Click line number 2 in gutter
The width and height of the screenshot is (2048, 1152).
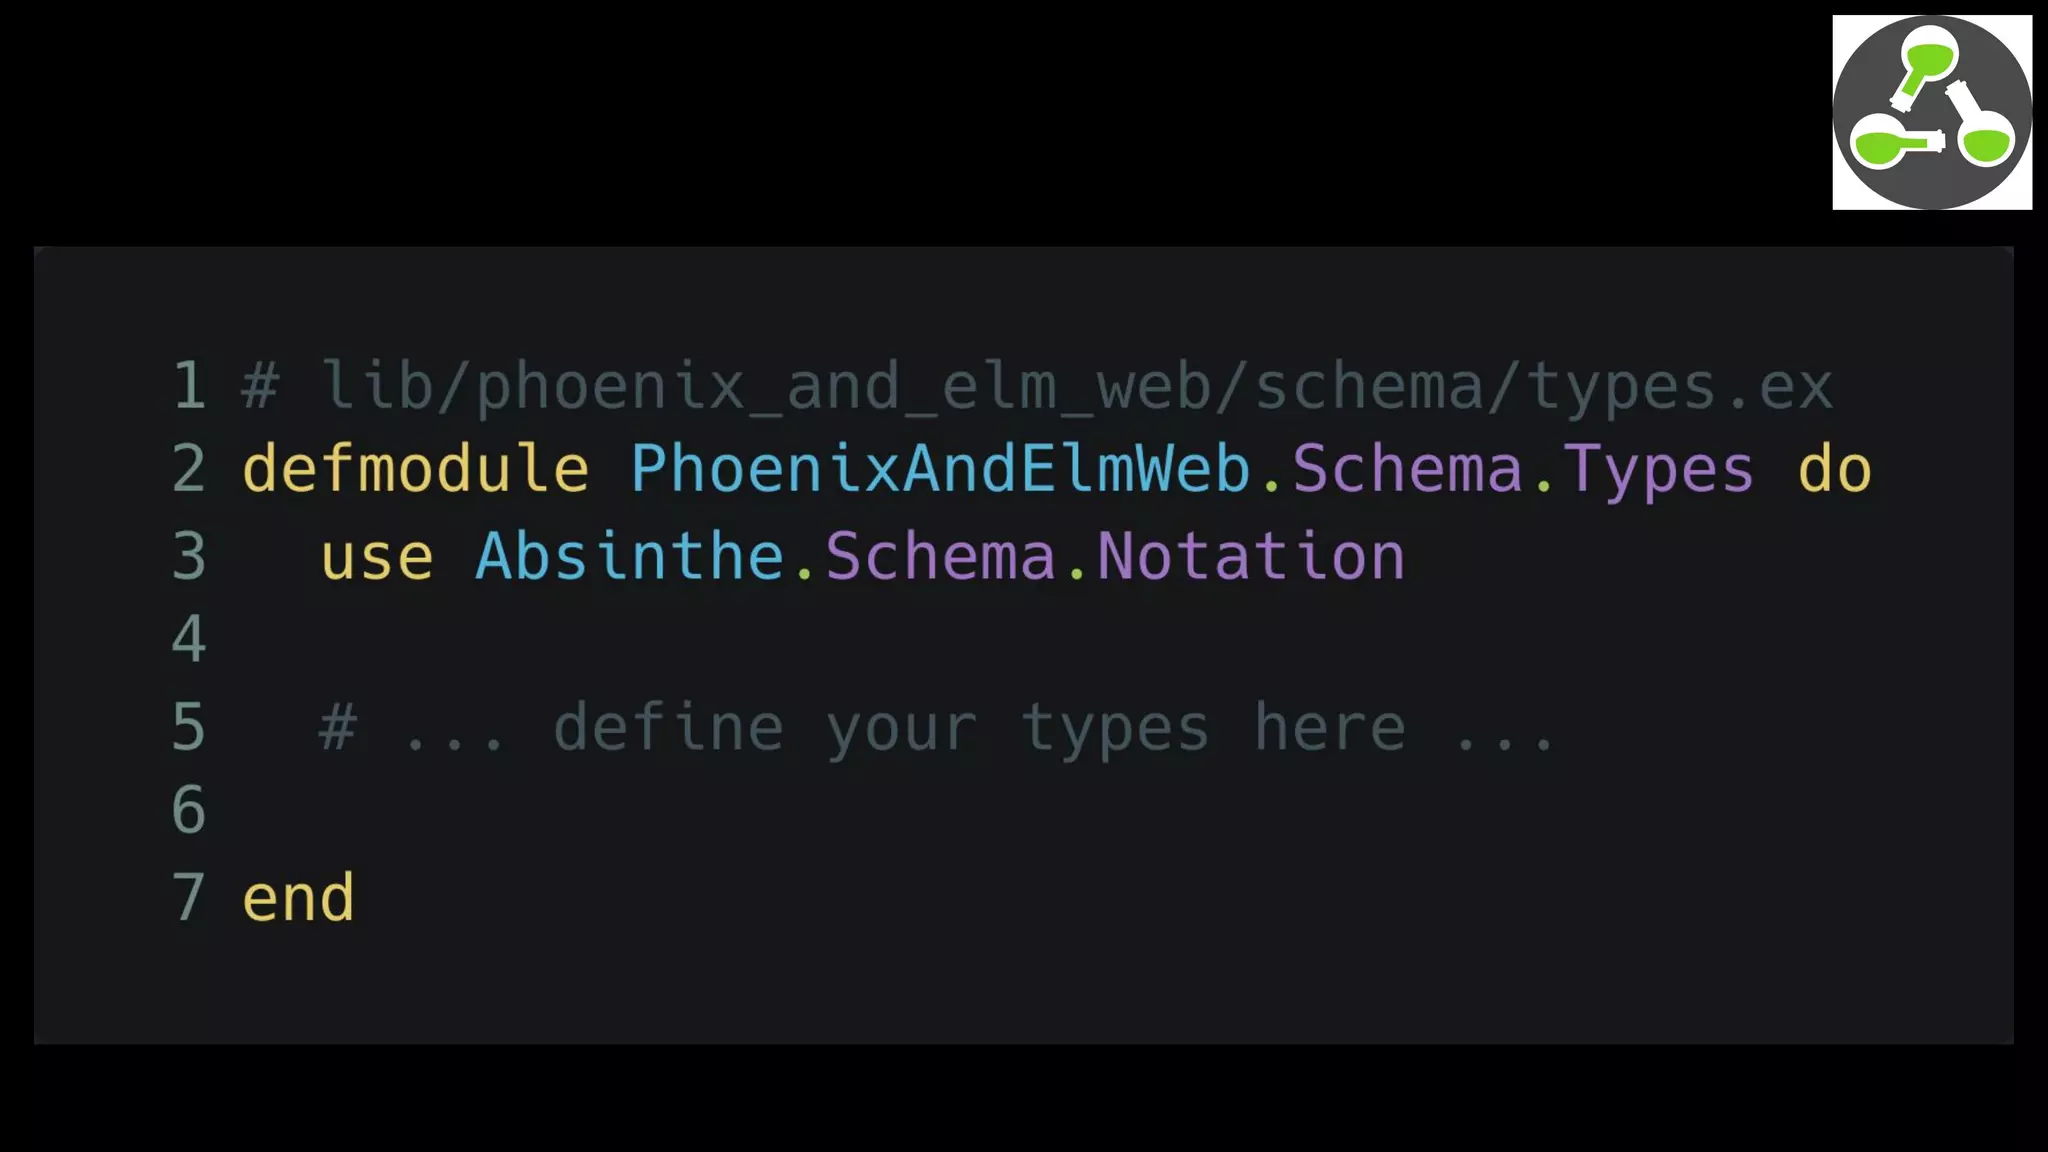pyautogui.click(x=188, y=469)
